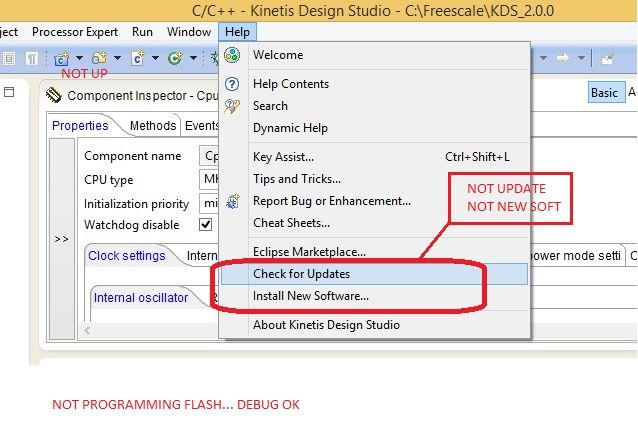This screenshot has width=638, height=444.
Task: Toggle the Watchdog disable checkbox
Action: (205, 225)
